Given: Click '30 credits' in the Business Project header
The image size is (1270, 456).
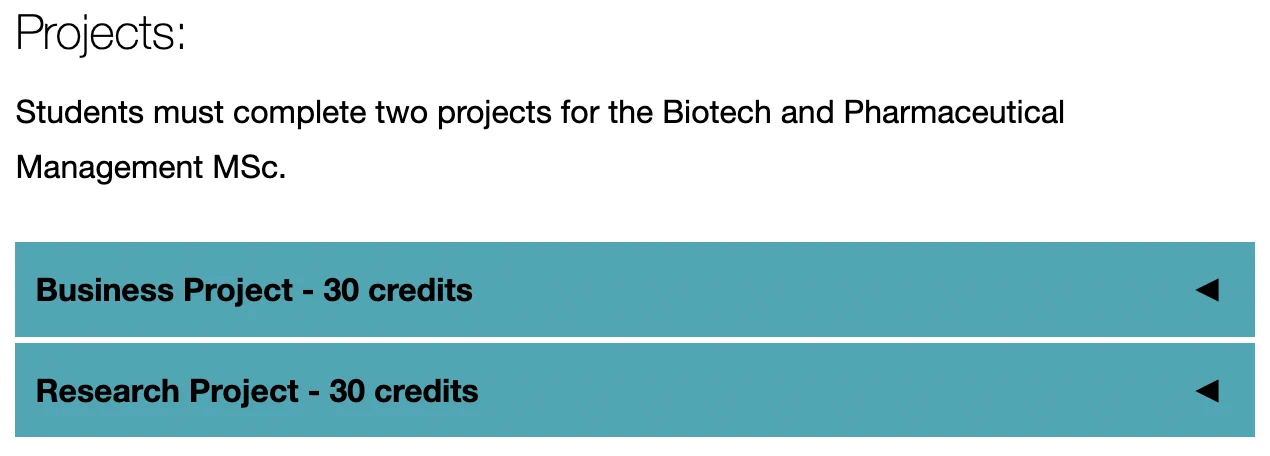Looking at the screenshot, I should [398, 290].
